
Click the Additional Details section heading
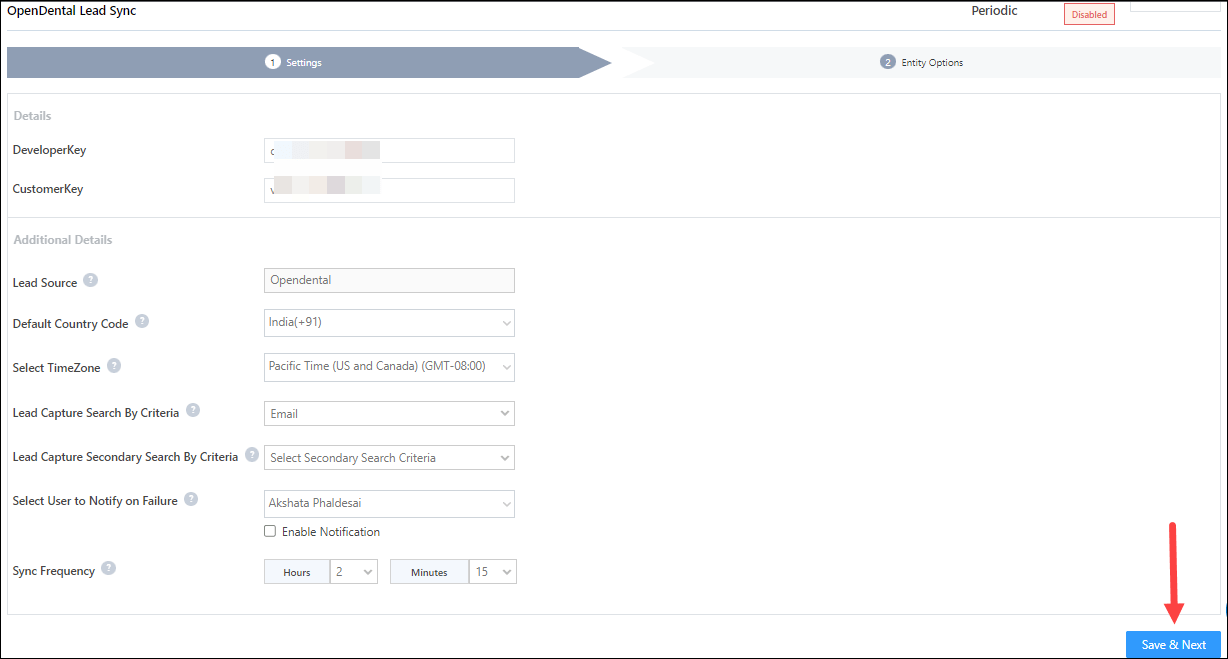pyautogui.click(x=63, y=240)
